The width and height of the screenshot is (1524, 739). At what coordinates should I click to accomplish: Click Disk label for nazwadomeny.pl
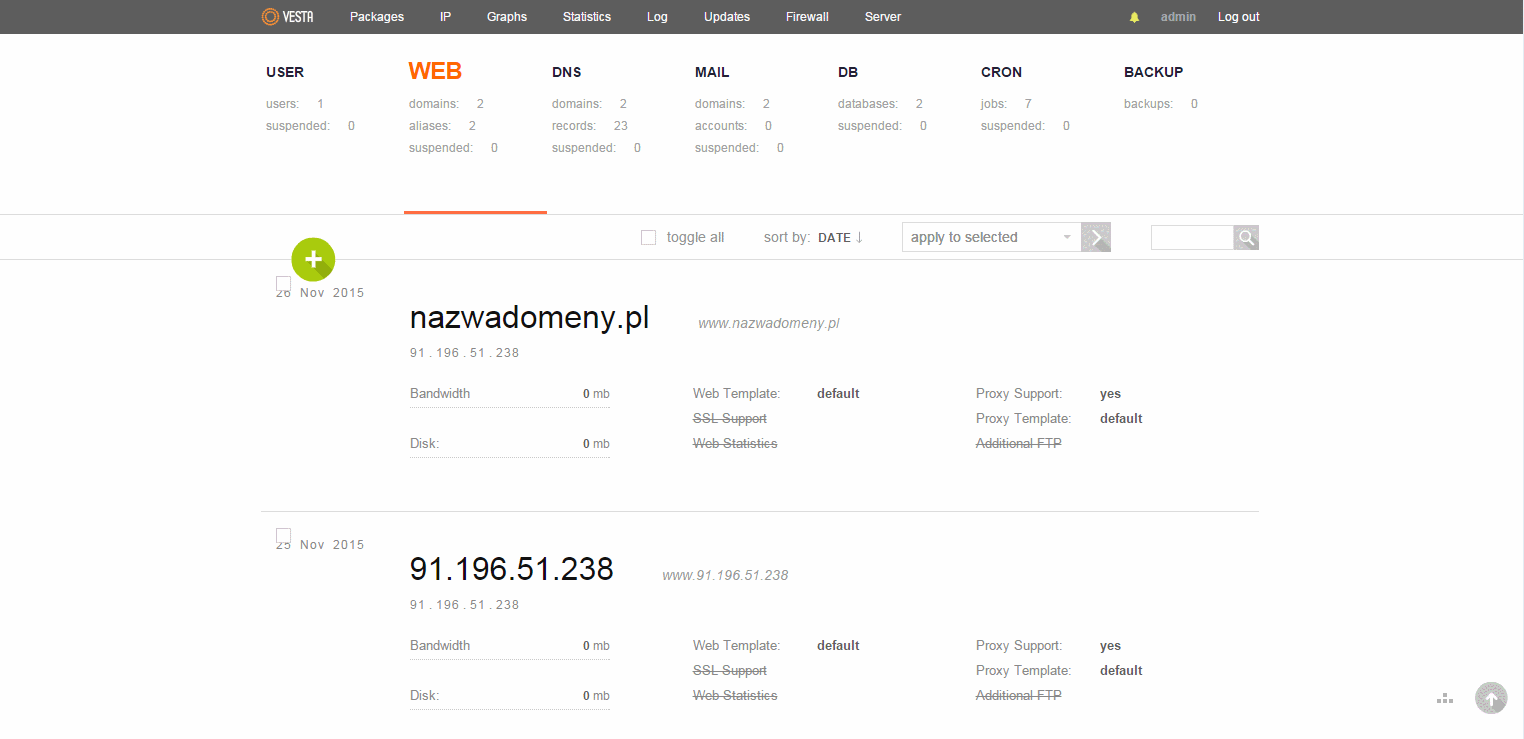point(425,443)
